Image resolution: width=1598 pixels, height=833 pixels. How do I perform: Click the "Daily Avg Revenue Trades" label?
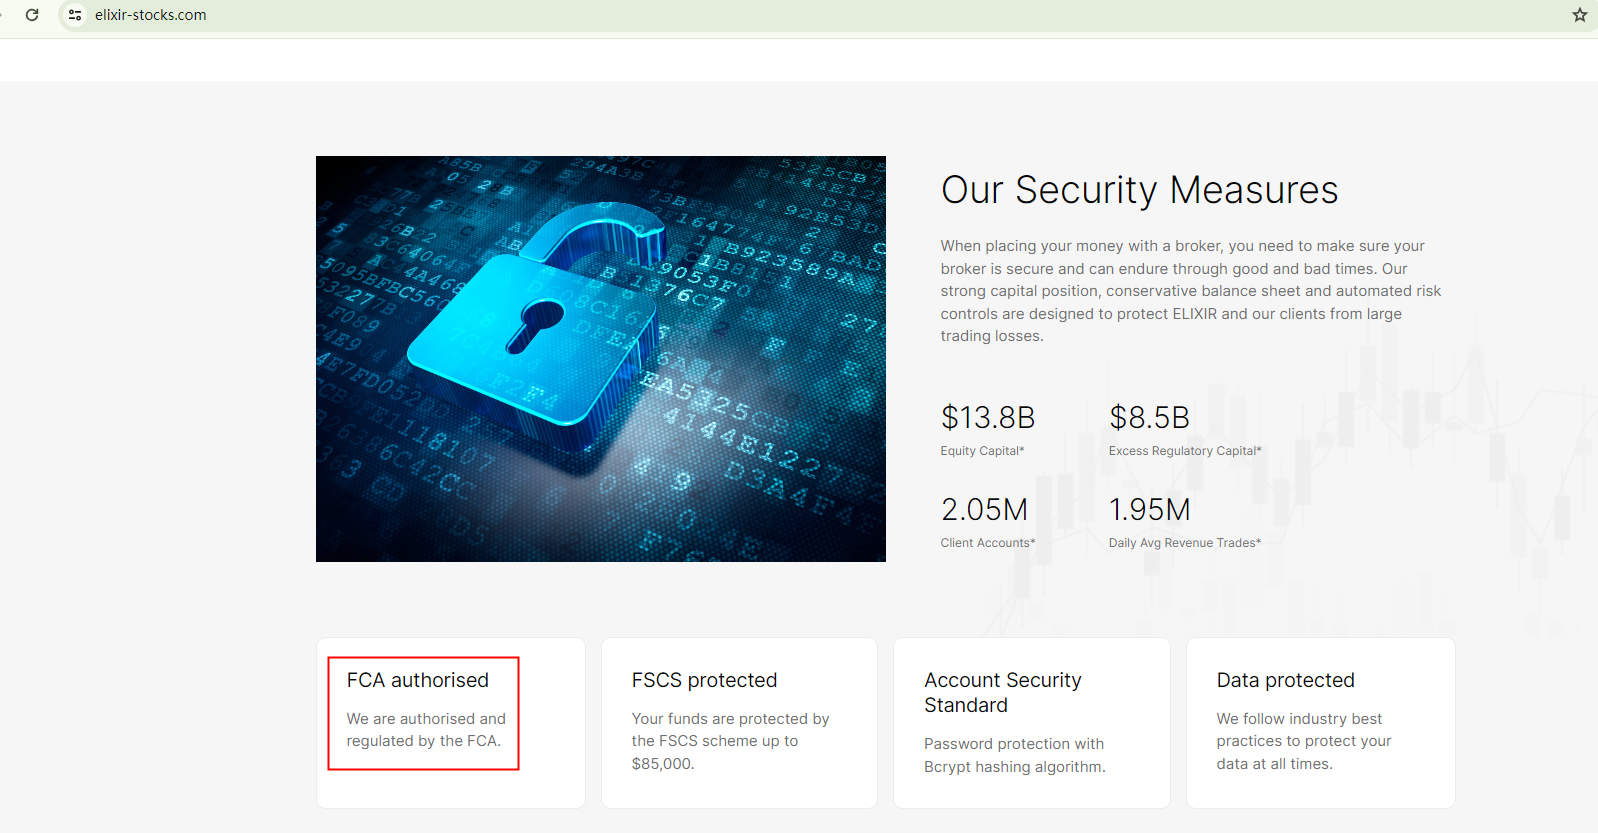[x=1184, y=543]
